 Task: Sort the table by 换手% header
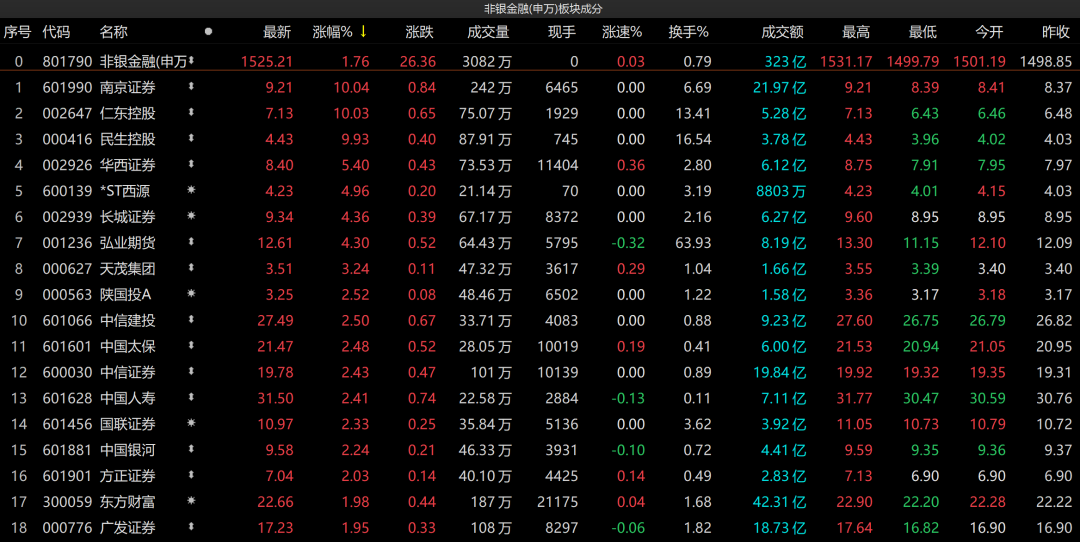point(689,32)
